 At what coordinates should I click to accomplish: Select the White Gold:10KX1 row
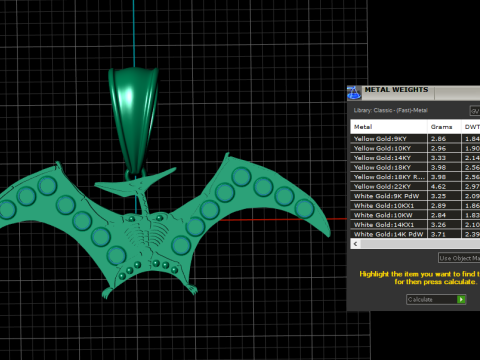pos(415,206)
